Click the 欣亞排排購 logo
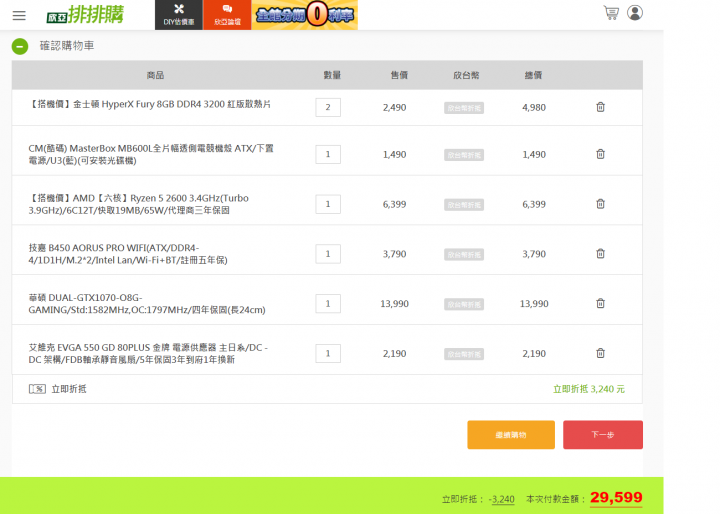Image resolution: width=720 pixels, height=514 pixels. click(85, 15)
